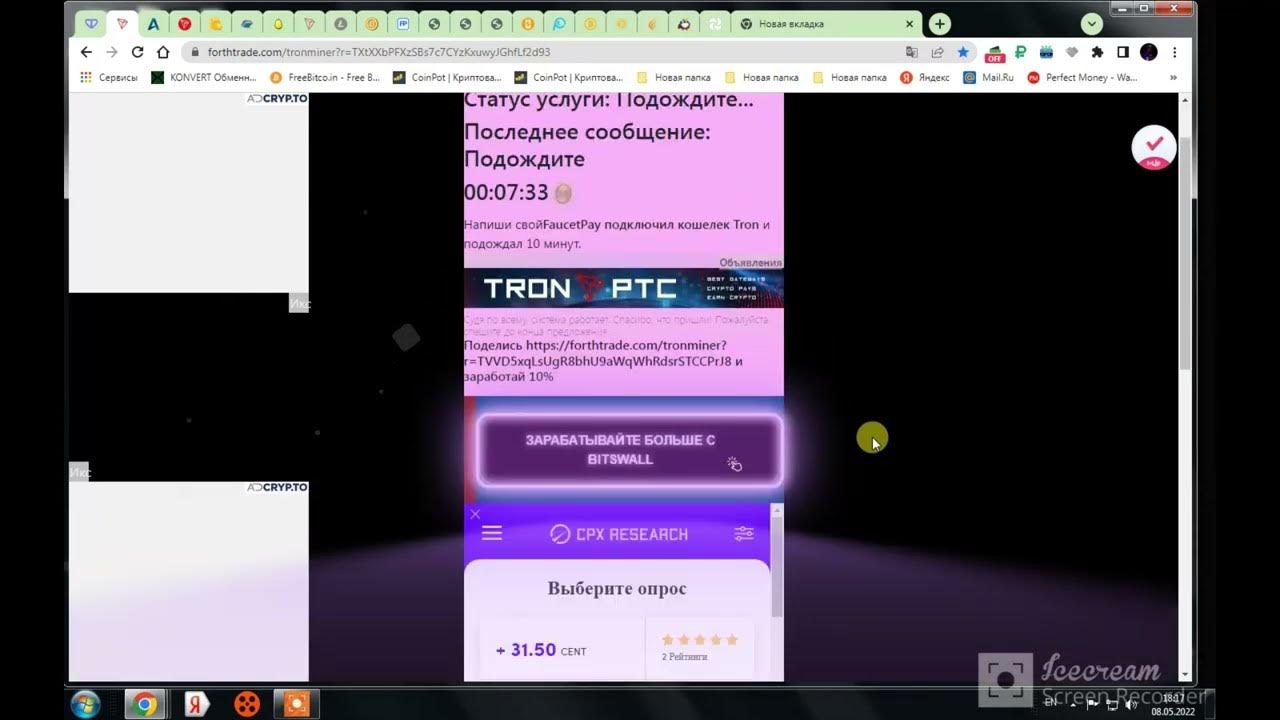
Task: Open Perfect Money bookmark
Action: pos(1082,77)
